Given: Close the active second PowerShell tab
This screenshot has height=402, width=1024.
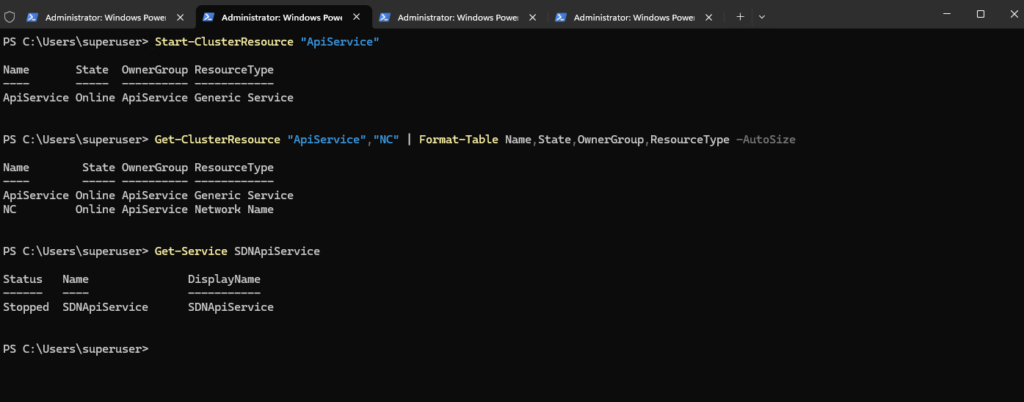Looking at the screenshot, I should pos(357,18).
